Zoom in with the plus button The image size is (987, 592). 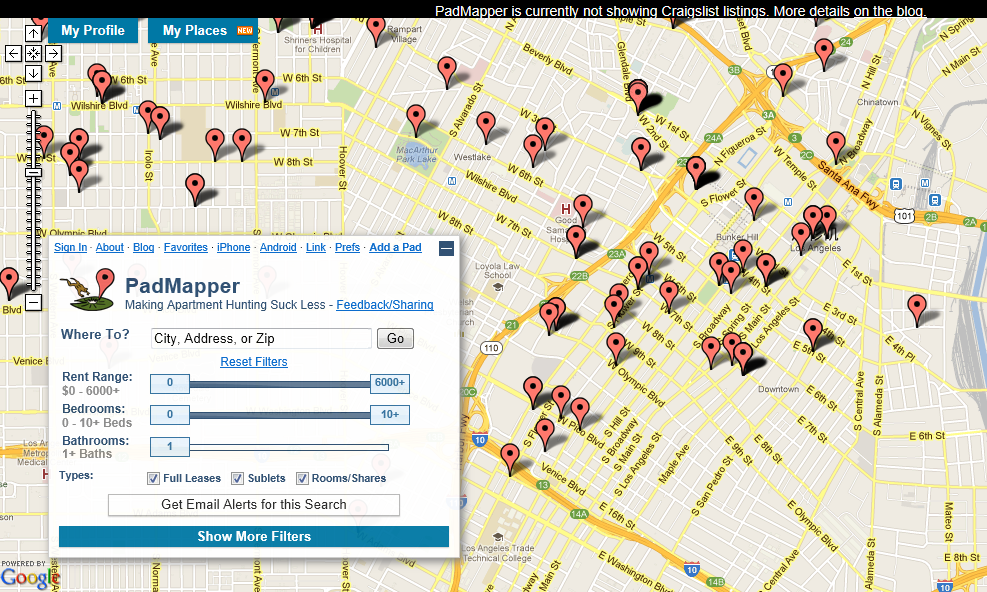point(33,98)
